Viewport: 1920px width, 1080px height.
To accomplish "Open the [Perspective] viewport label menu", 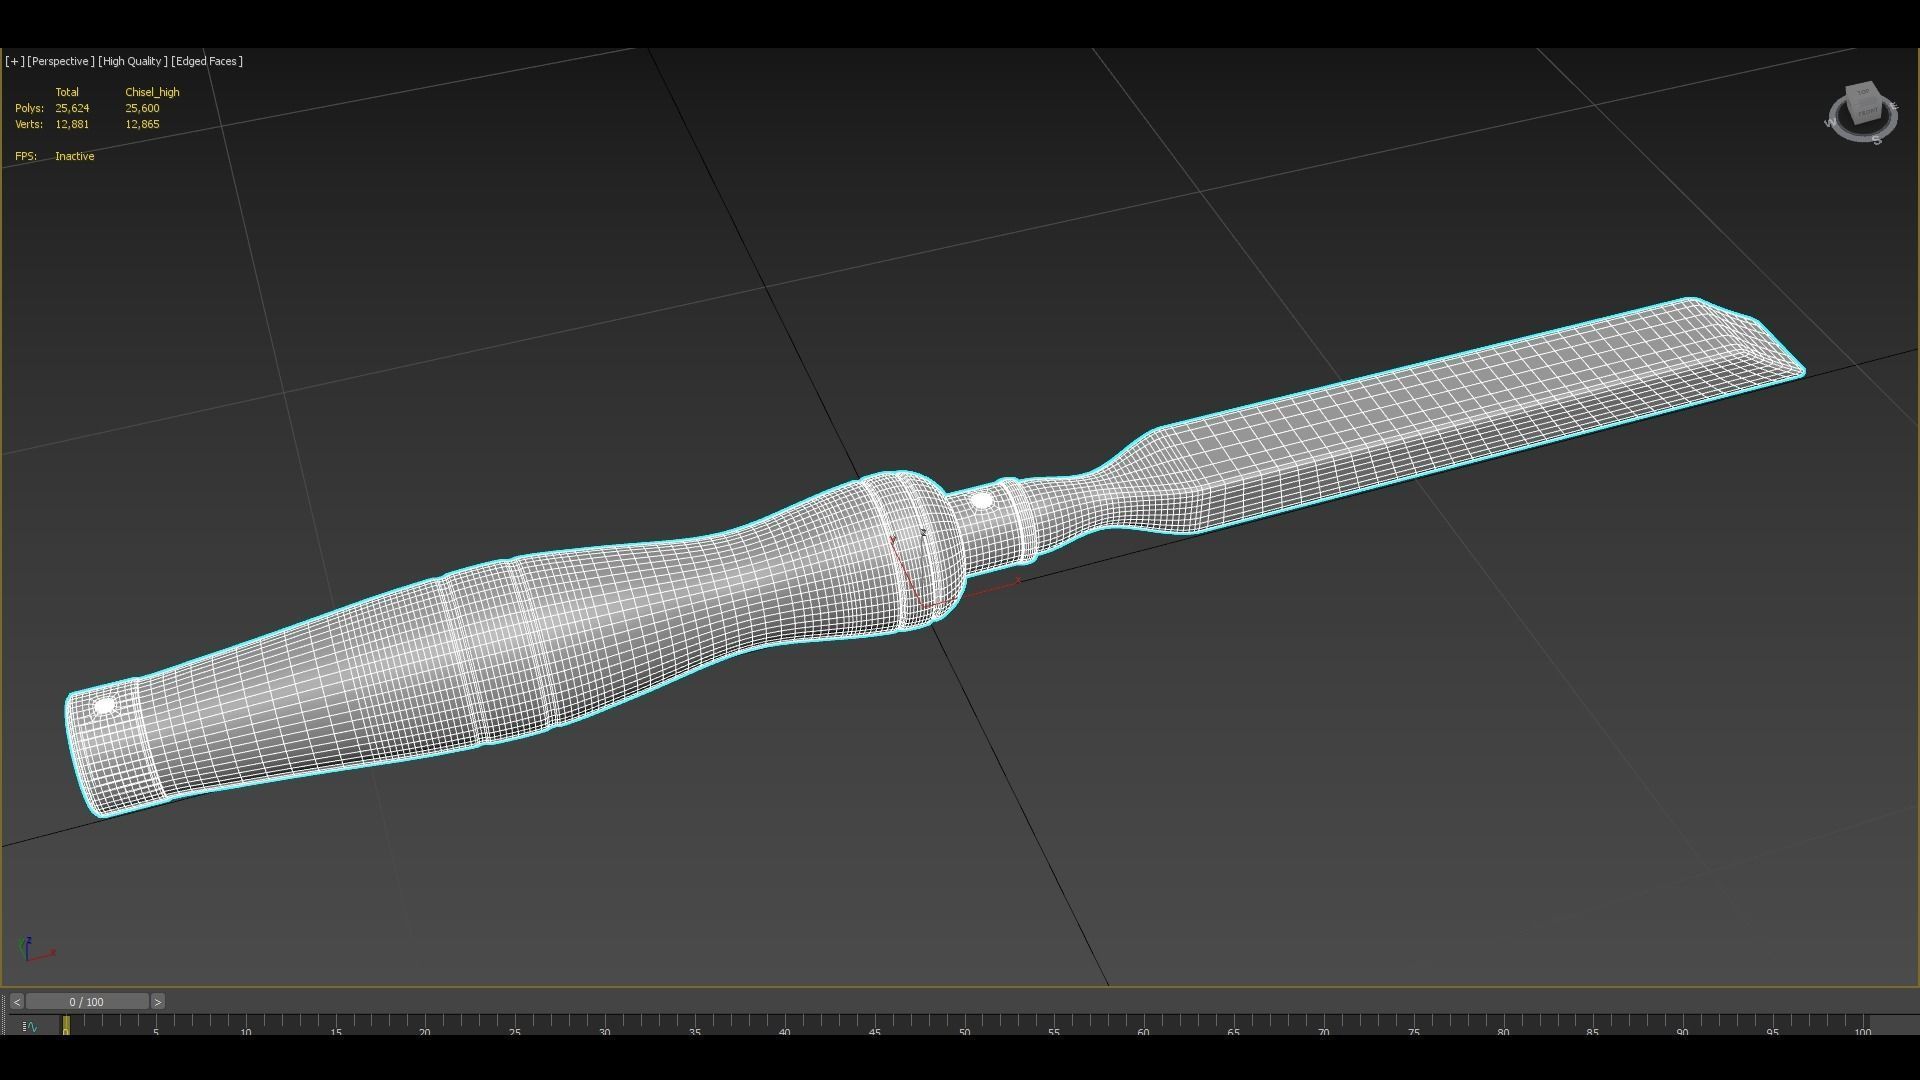I will pos(61,61).
